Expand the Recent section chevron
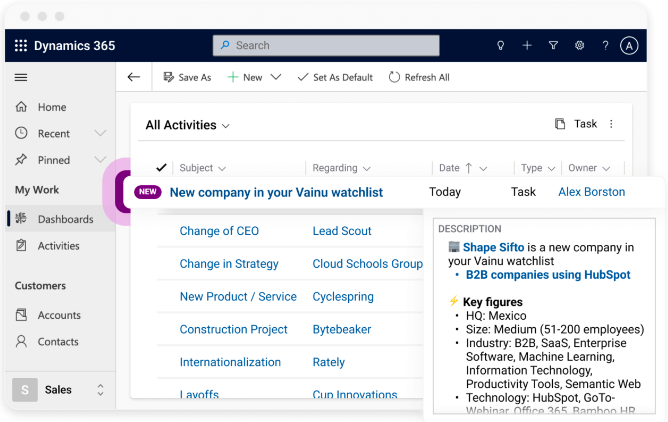Screen dimensions: 668x422 click(101, 133)
